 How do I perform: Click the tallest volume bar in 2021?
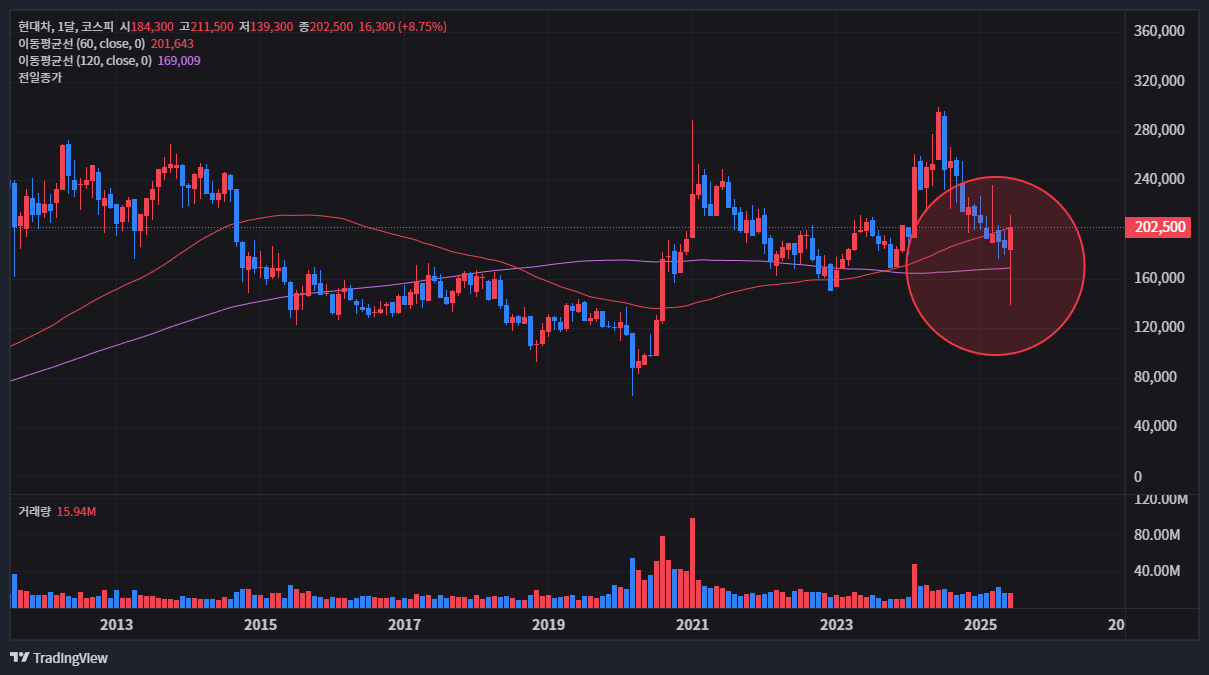[x=692, y=563]
